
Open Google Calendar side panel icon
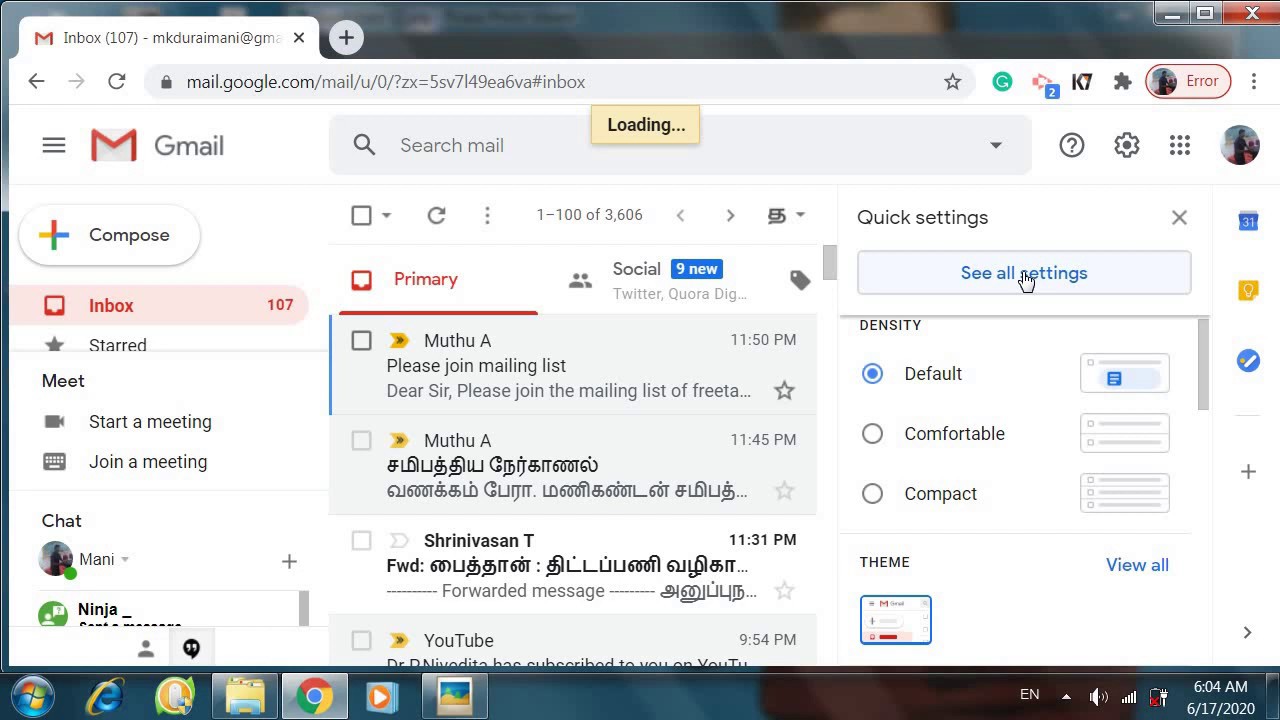click(1248, 221)
